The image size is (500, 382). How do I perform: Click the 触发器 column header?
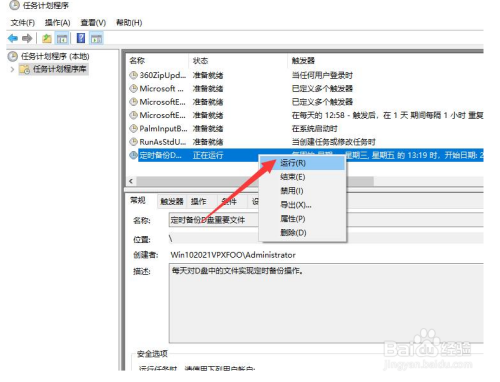point(303,61)
